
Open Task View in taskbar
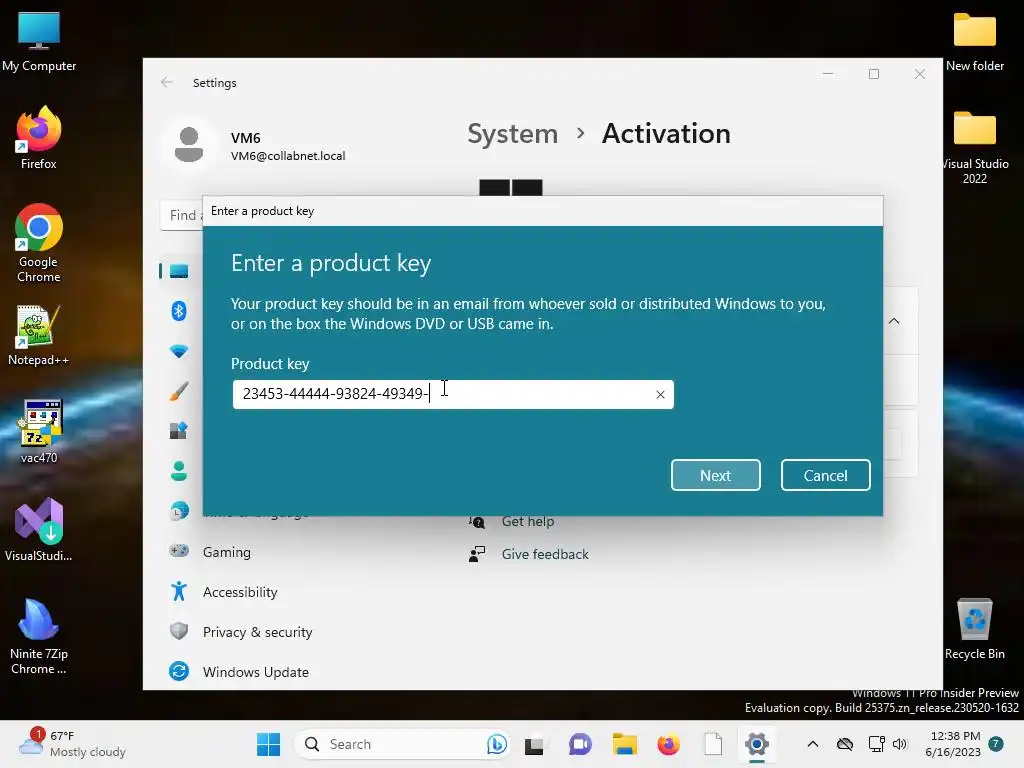coord(534,744)
